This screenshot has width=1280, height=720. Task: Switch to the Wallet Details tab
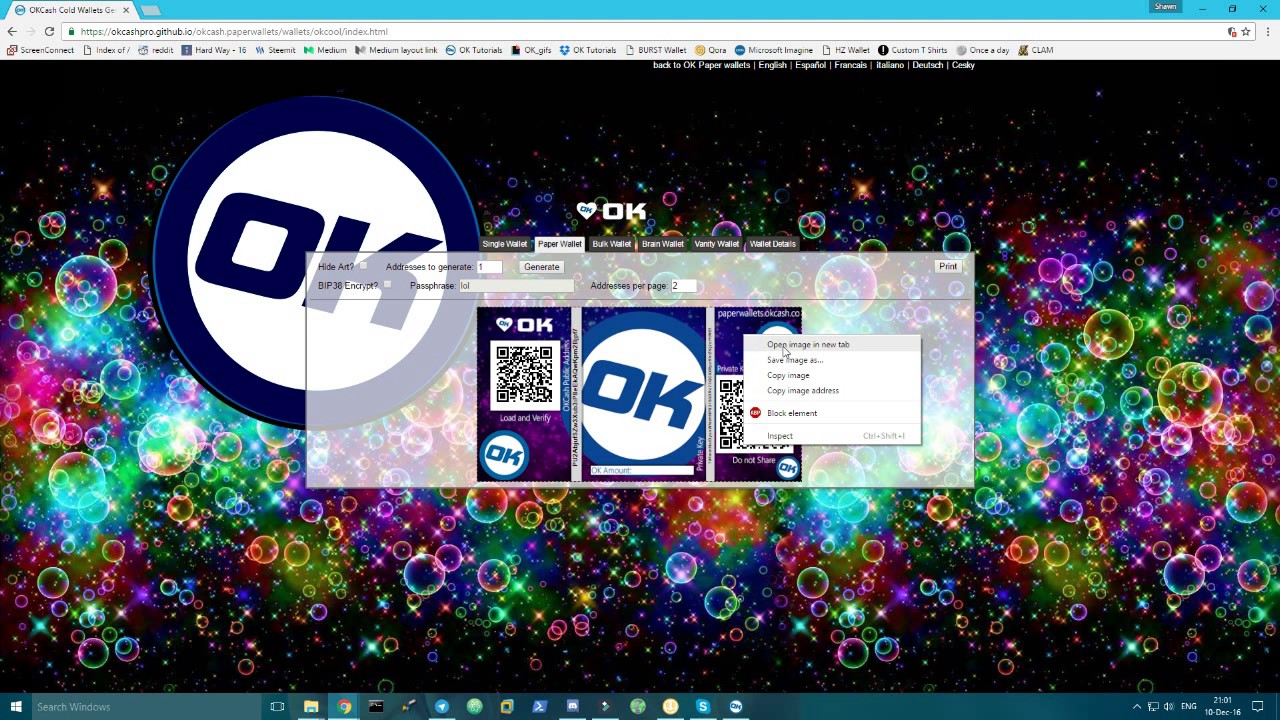(x=772, y=244)
